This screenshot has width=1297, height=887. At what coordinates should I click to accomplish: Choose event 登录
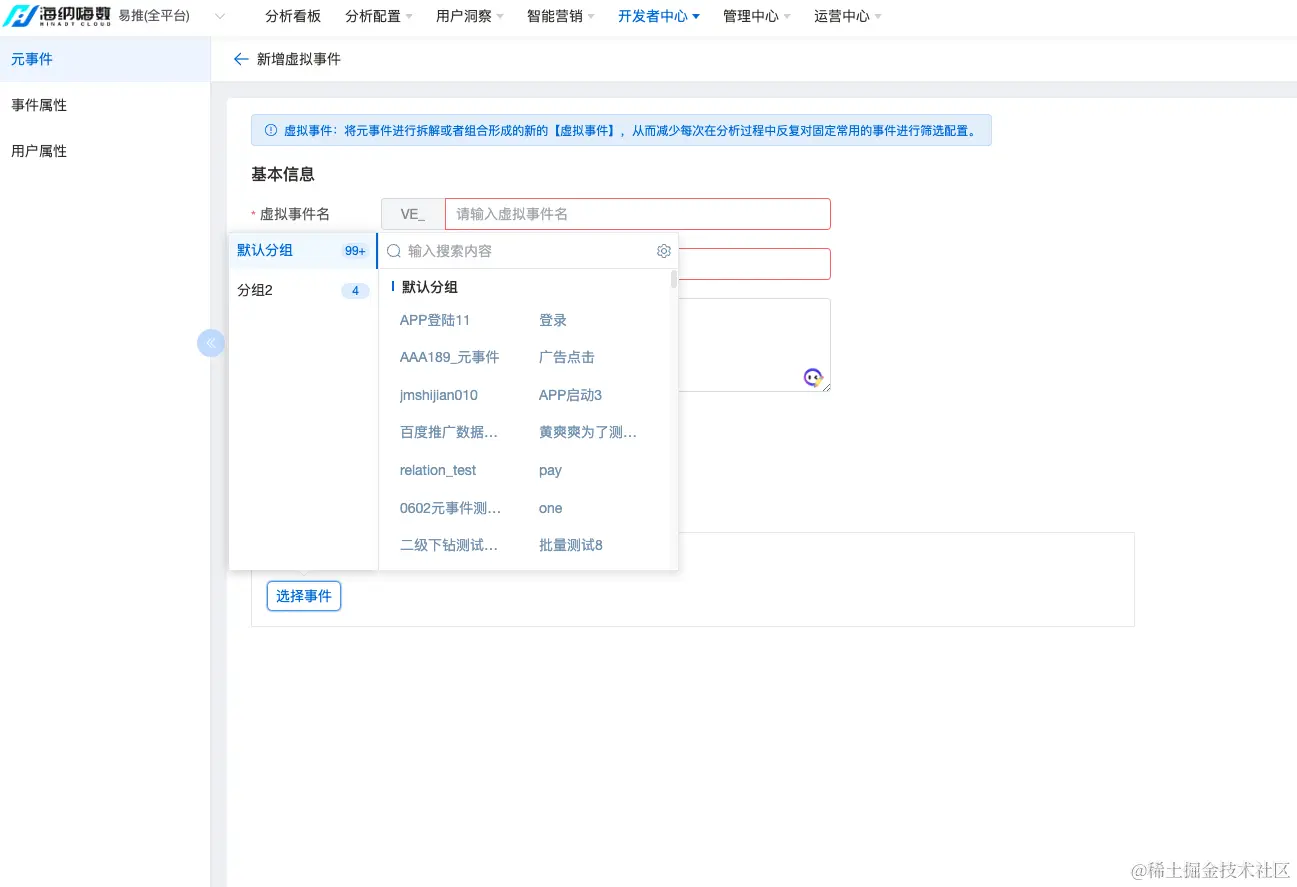tap(553, 320)
